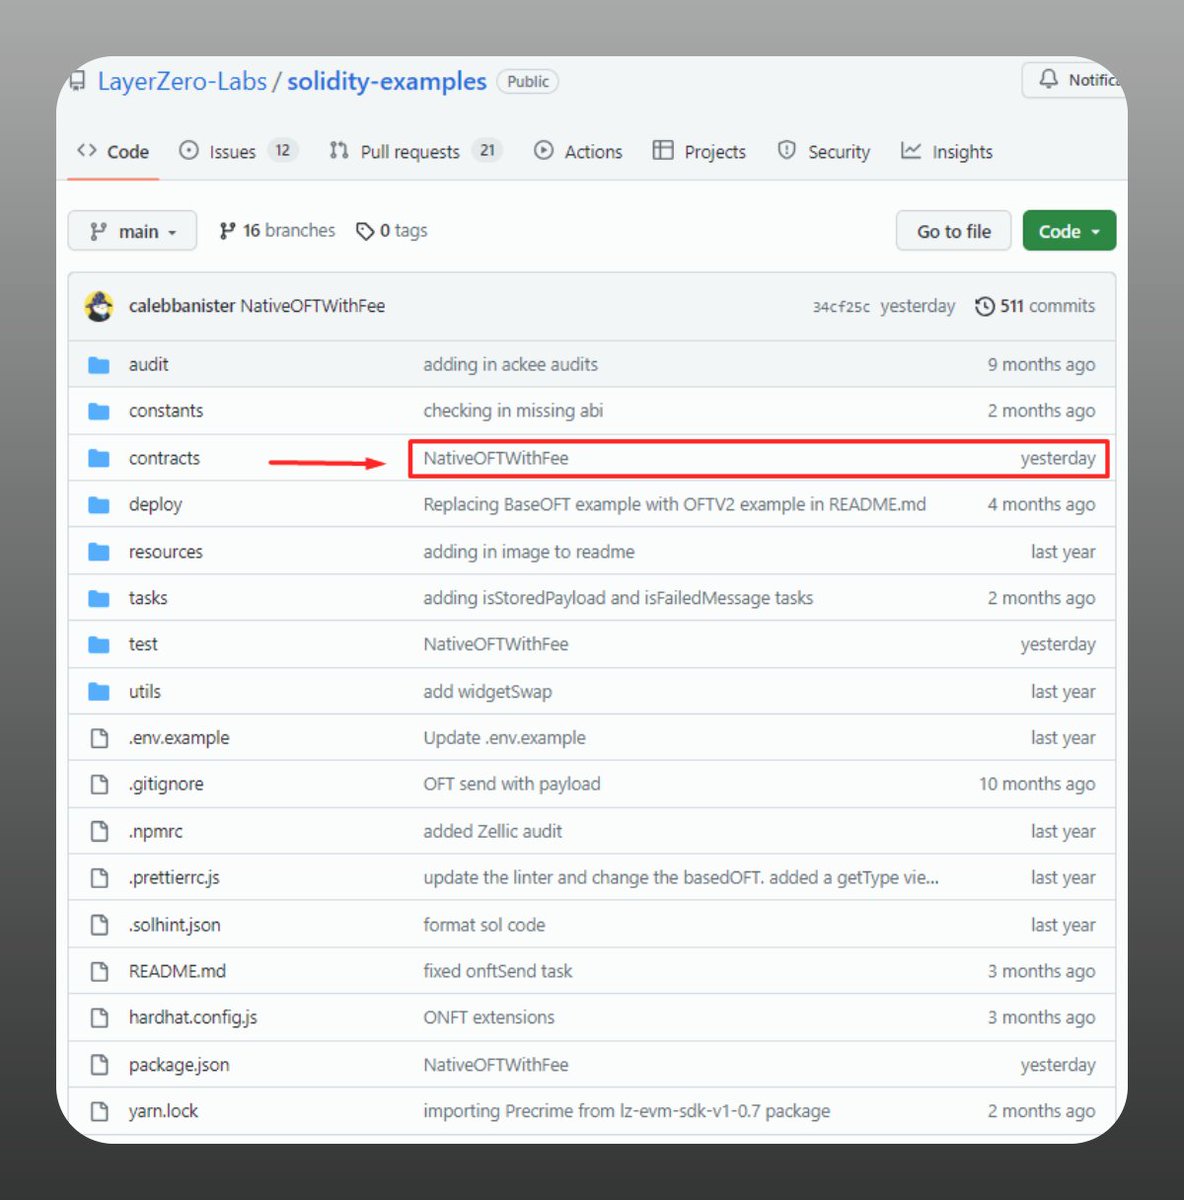Click the hardhat.config.js file icon
Image resolution: width=1184 pixels, height=1200 pixels.
coord(99,1018)
